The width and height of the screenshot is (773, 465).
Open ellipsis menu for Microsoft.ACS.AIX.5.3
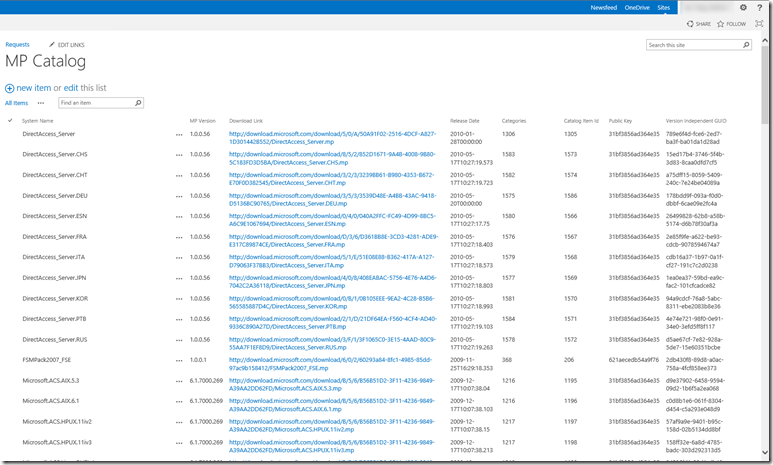[179, 381]
